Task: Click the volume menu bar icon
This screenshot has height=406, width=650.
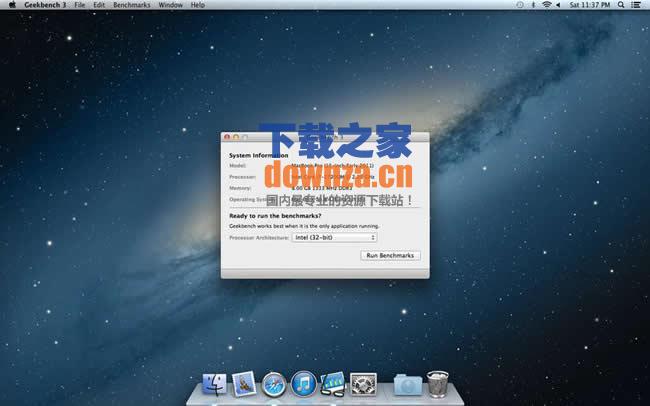Action: click(558, 5)
